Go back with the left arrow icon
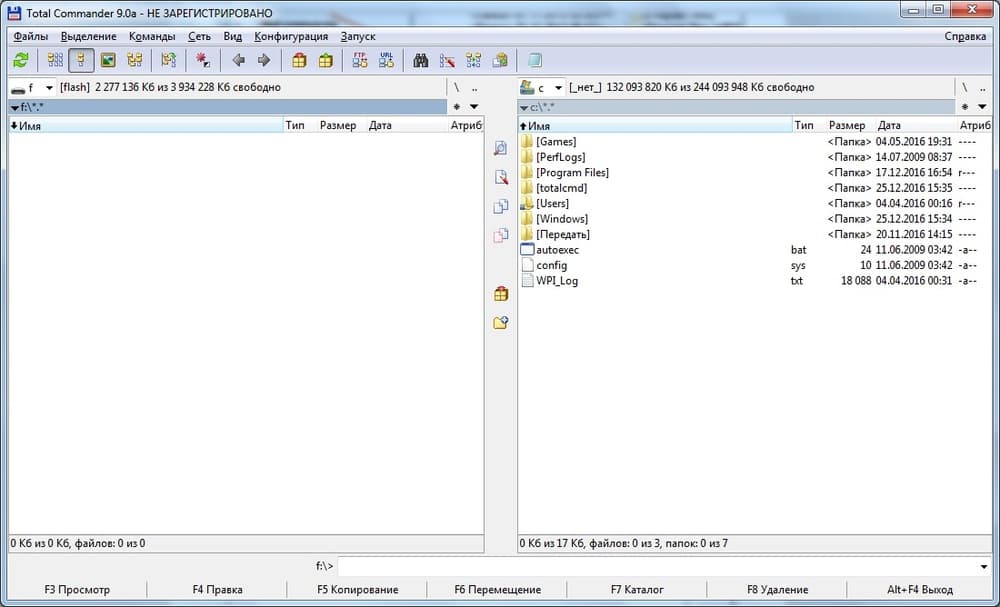This screenshot has width=1000, height=607. click(x=239, y=61)
